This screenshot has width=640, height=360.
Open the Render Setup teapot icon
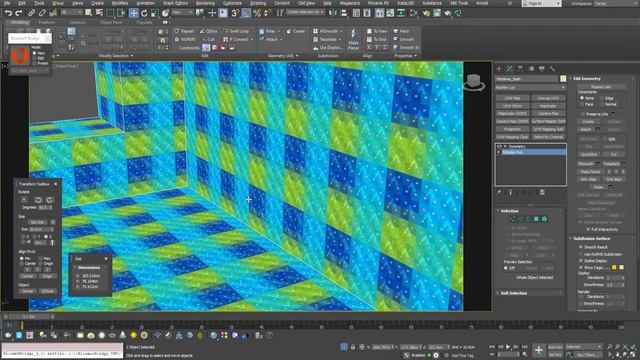pyautogui.click(x=426, y=13)
